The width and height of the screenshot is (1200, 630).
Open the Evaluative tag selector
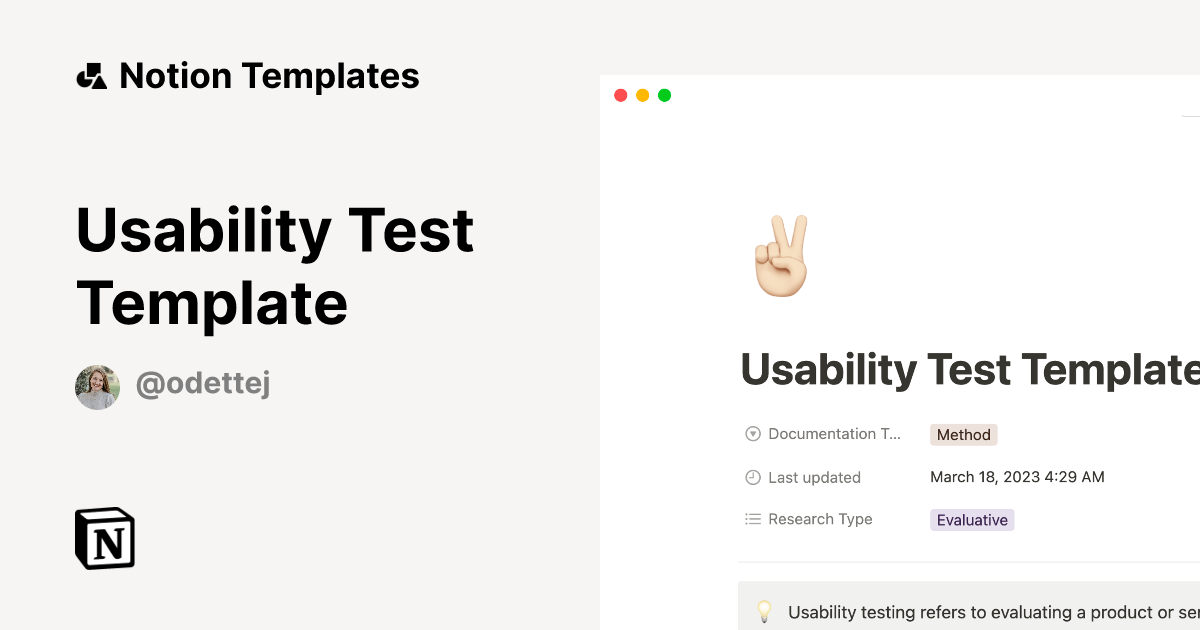pos(972,519)
